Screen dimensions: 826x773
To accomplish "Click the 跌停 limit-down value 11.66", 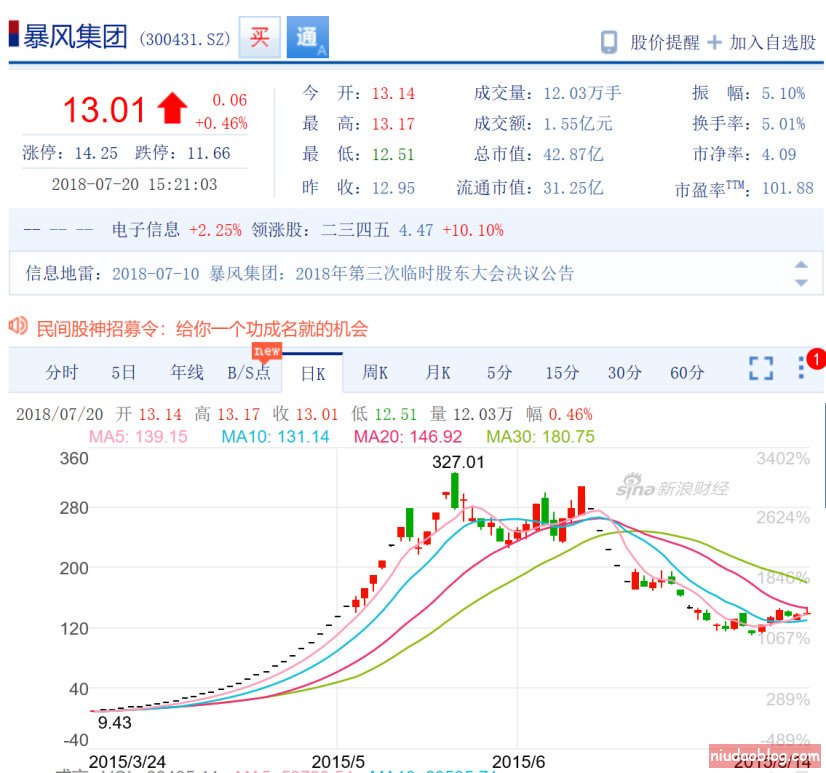I will 209,153.
